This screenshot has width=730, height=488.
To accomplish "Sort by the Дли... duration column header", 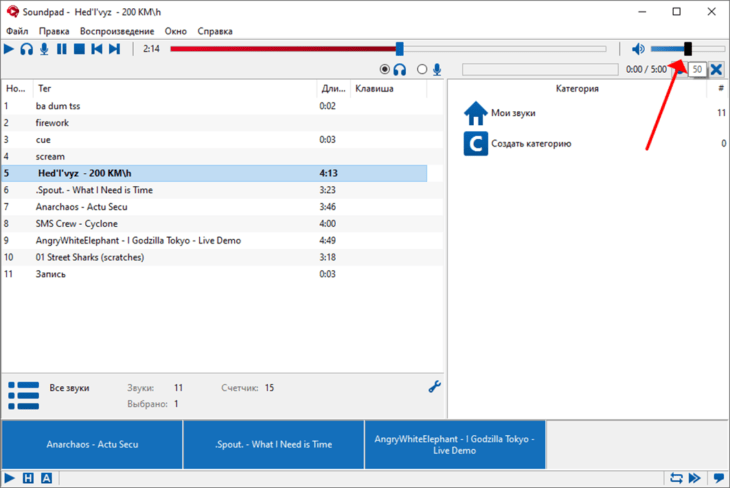I will [x=333, y=88].
